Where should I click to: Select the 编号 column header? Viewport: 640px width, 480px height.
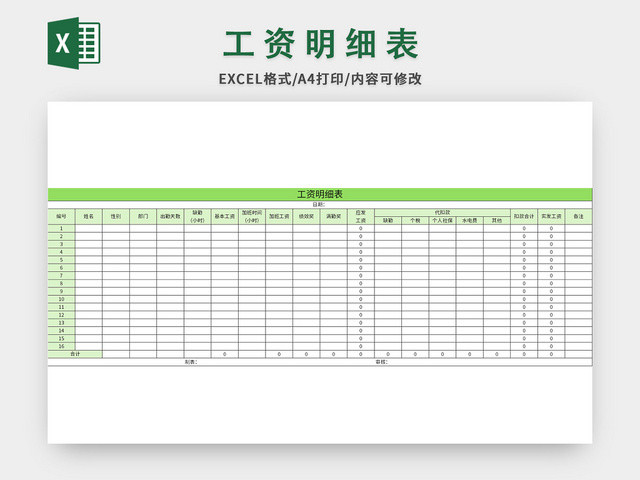(62, 216)
